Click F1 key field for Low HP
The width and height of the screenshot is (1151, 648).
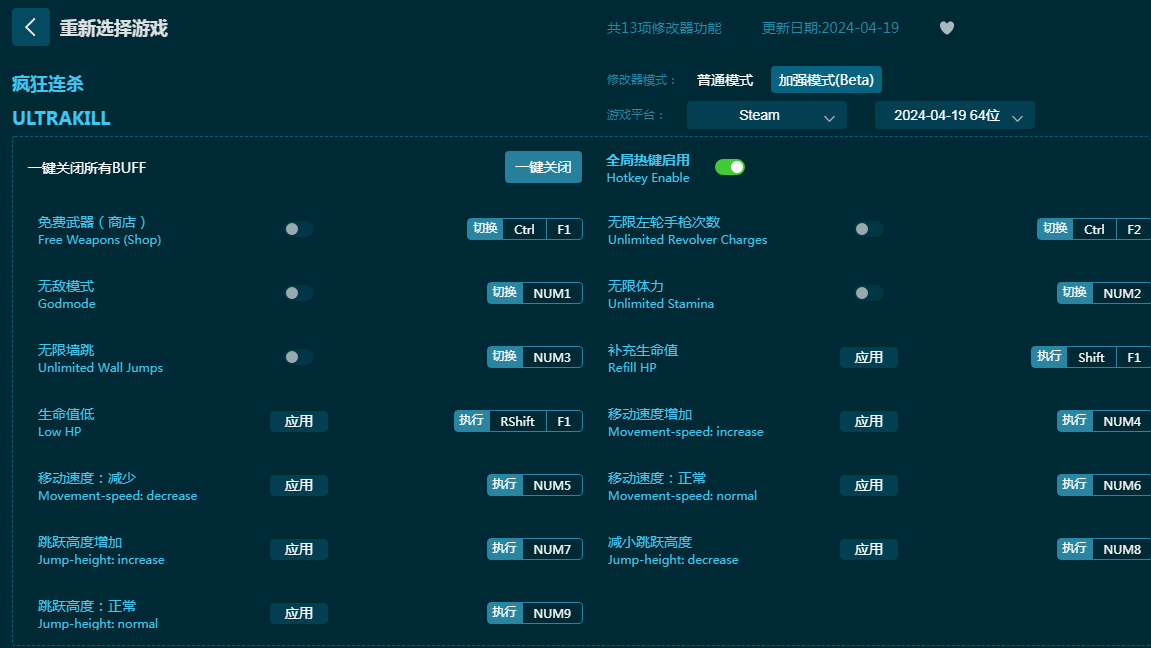564,421
